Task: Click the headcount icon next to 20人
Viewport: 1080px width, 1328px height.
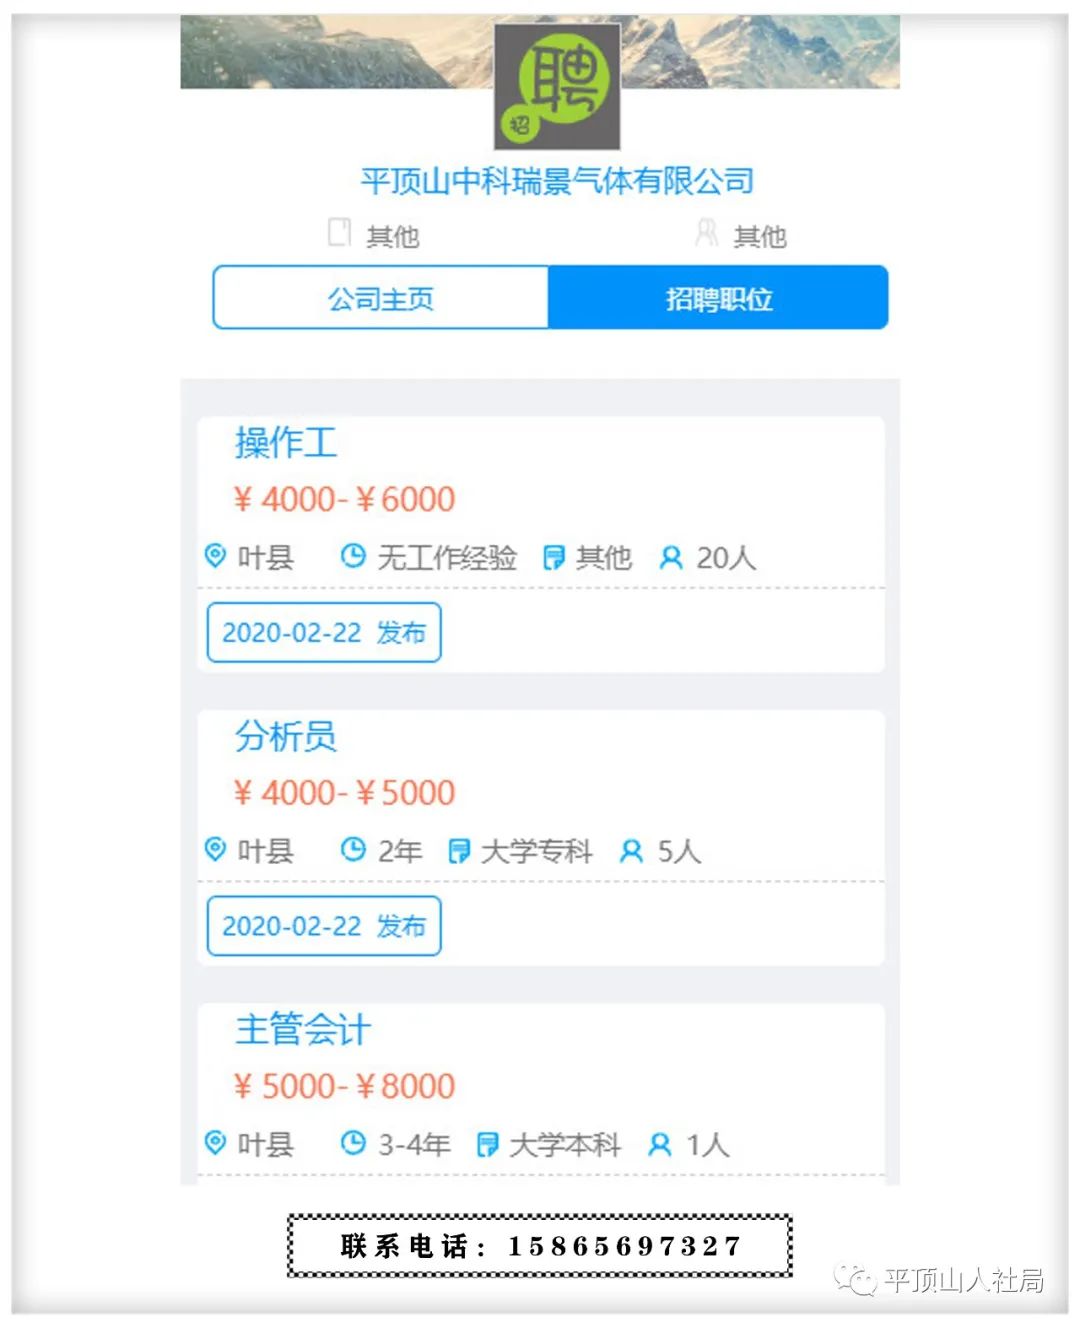Action: click(x=671, y=557)
